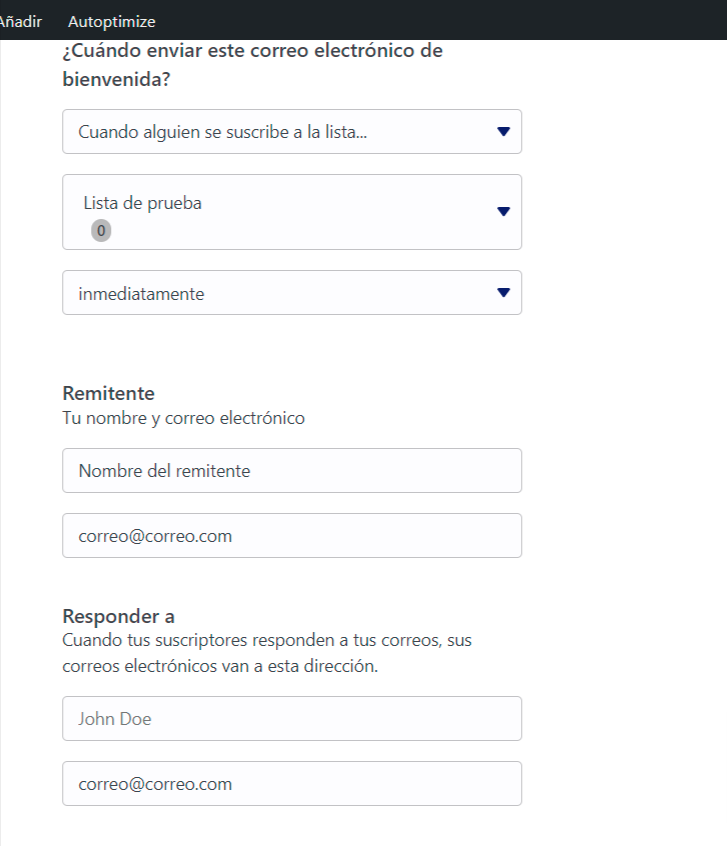Focus the 'Nombre del remitente' field
Viewport: 727px width, 846px height.
(x=292, y=470)
